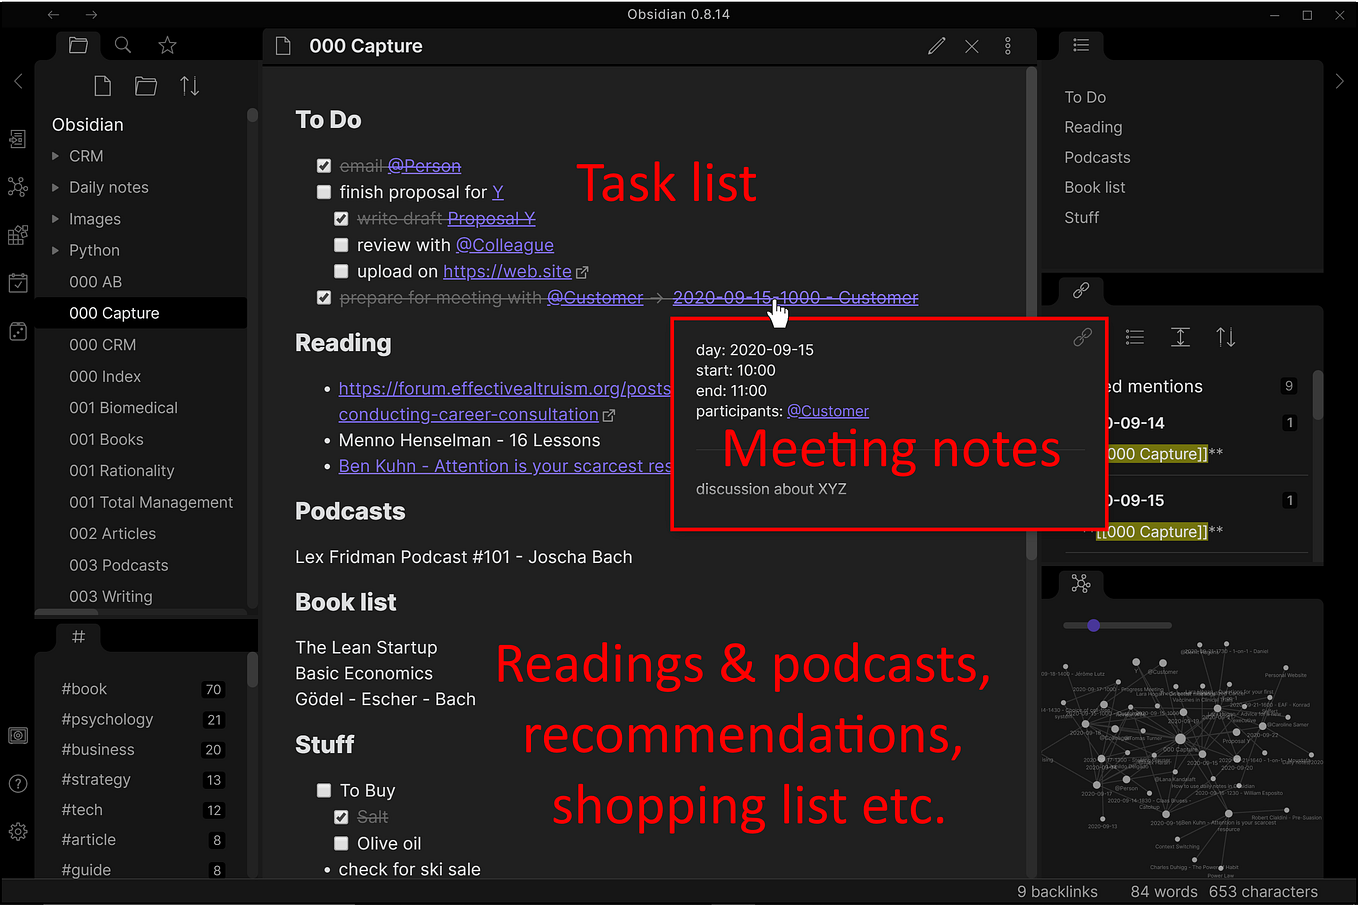
Task: Expand the CRM folder
Action: pos(58,156)
